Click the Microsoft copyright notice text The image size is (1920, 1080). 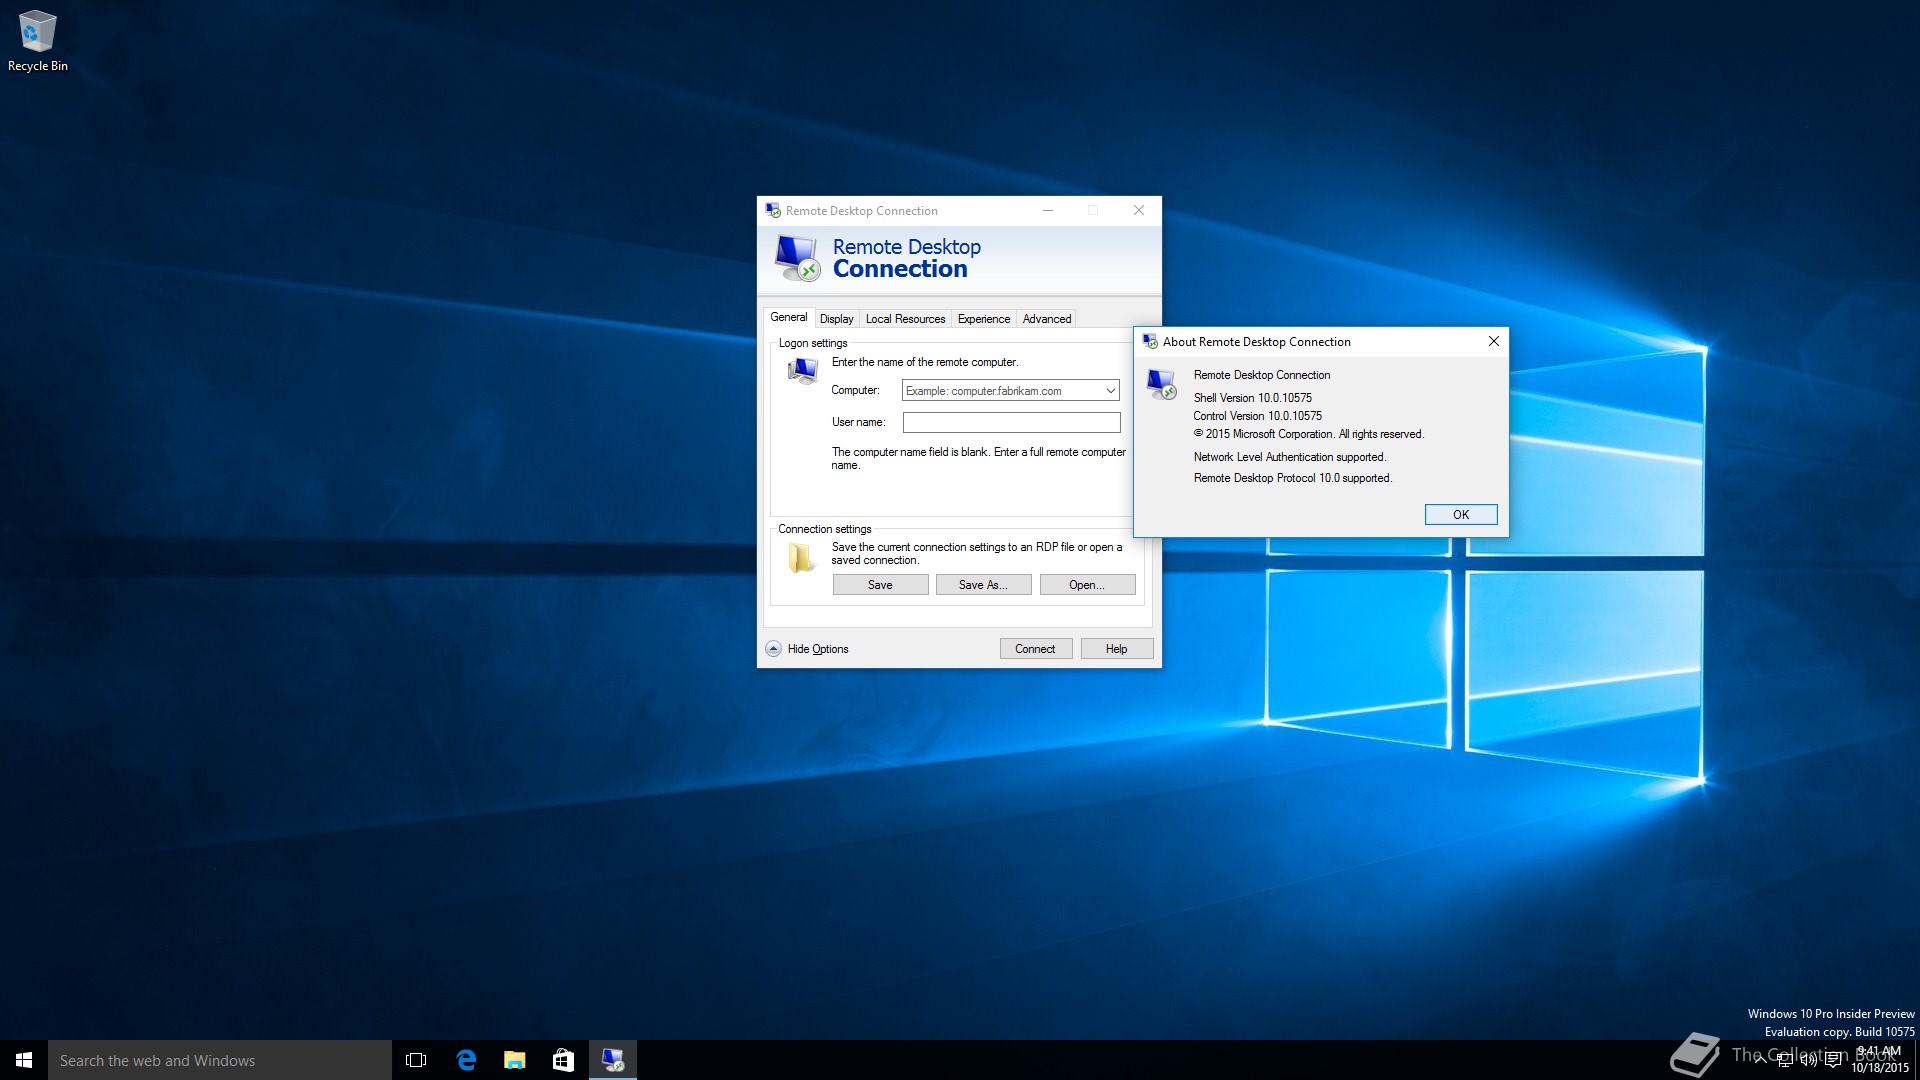(x=1308, y=434)
